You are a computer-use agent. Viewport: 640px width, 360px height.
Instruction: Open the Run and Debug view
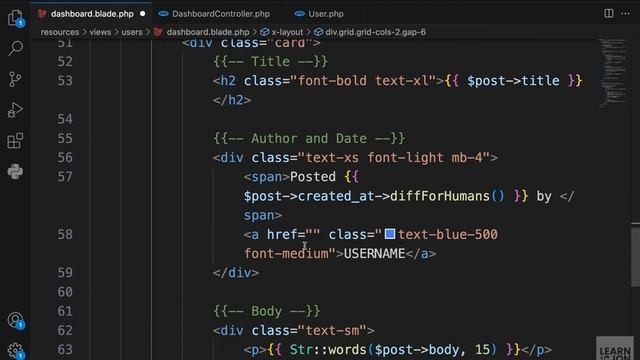pyautogui.click(x=15, y=110)
